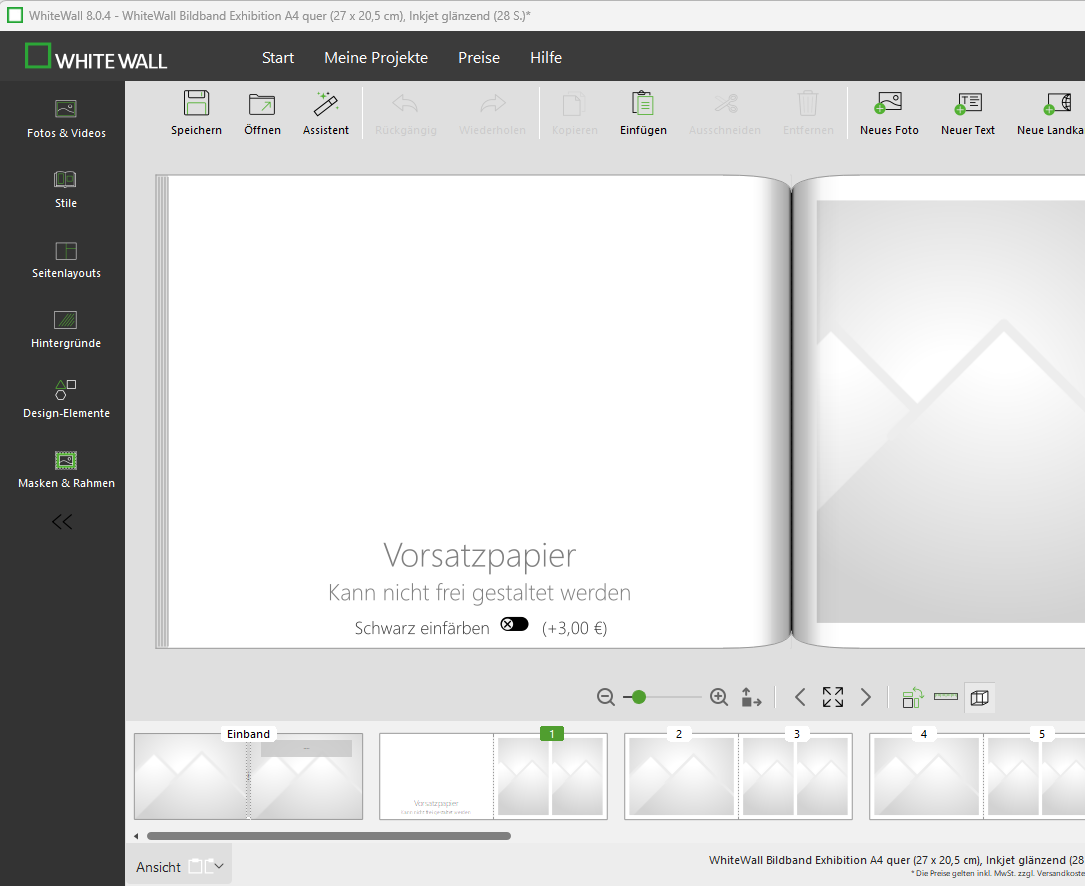Open the Preise menu
The width and height of the screenshot is (1085, 886).
[479, 57]
